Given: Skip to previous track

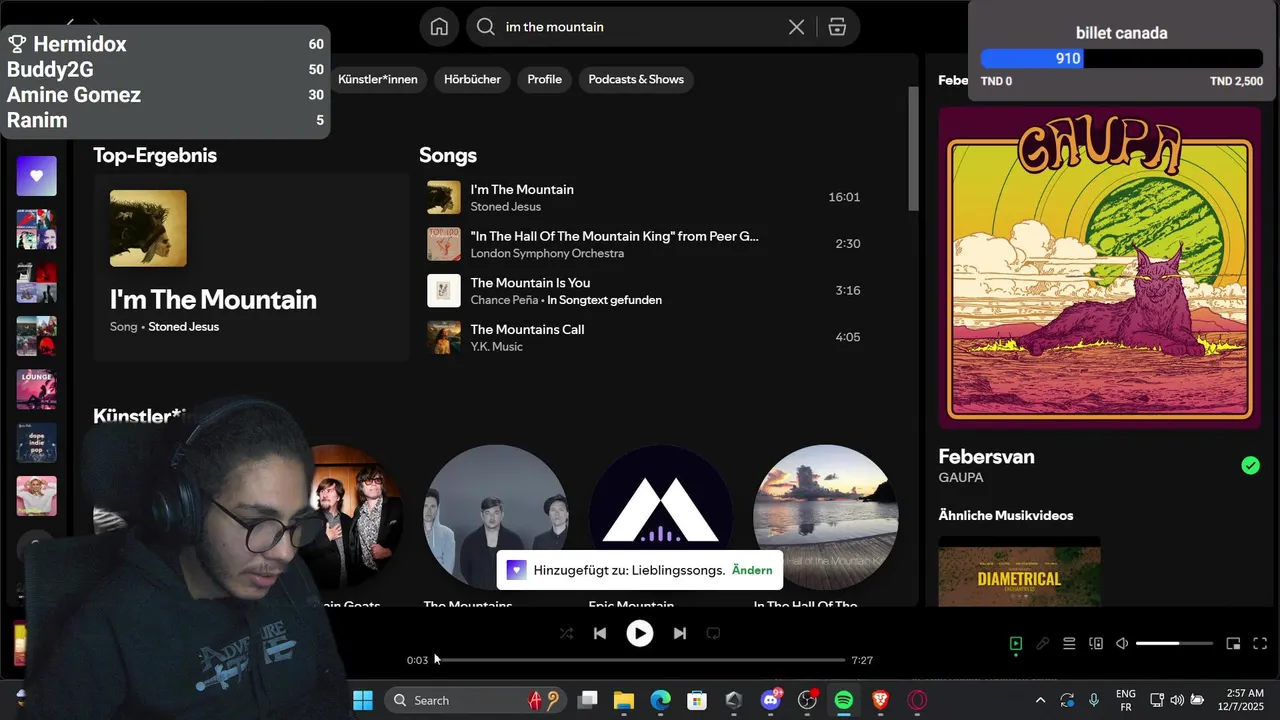Looking at the screenshot, I should pos(600,633).
